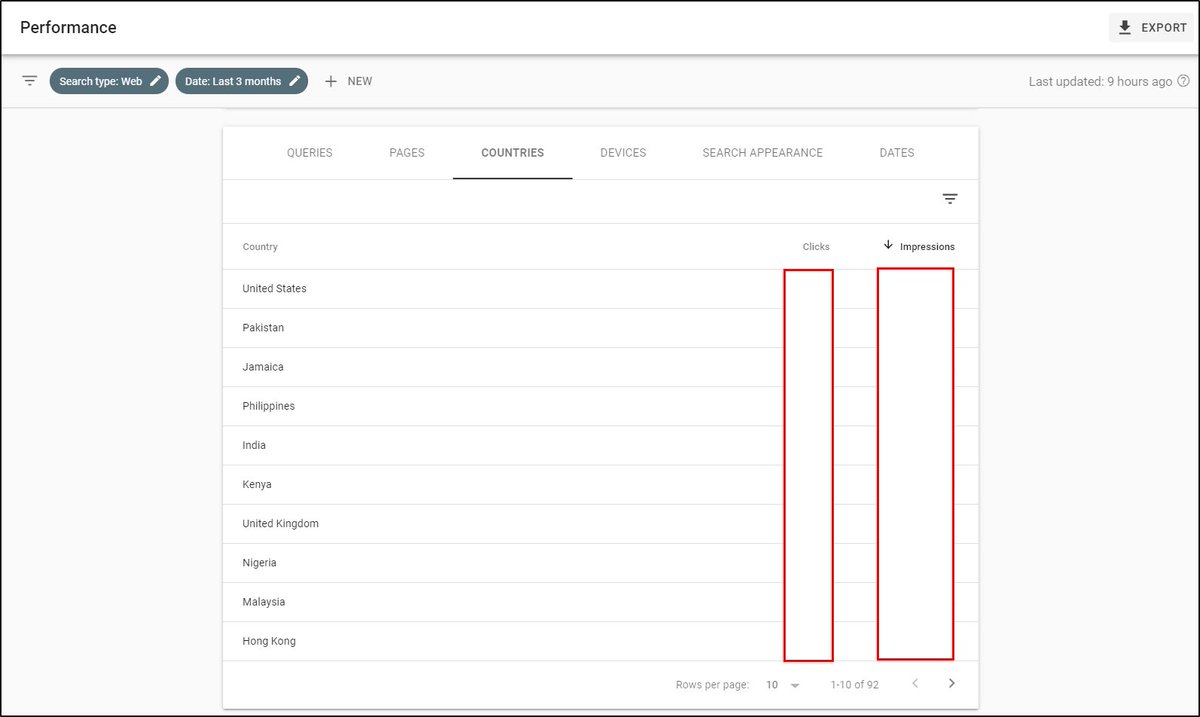Open the help icon next to Last updated

click(x=1183, y=81)
